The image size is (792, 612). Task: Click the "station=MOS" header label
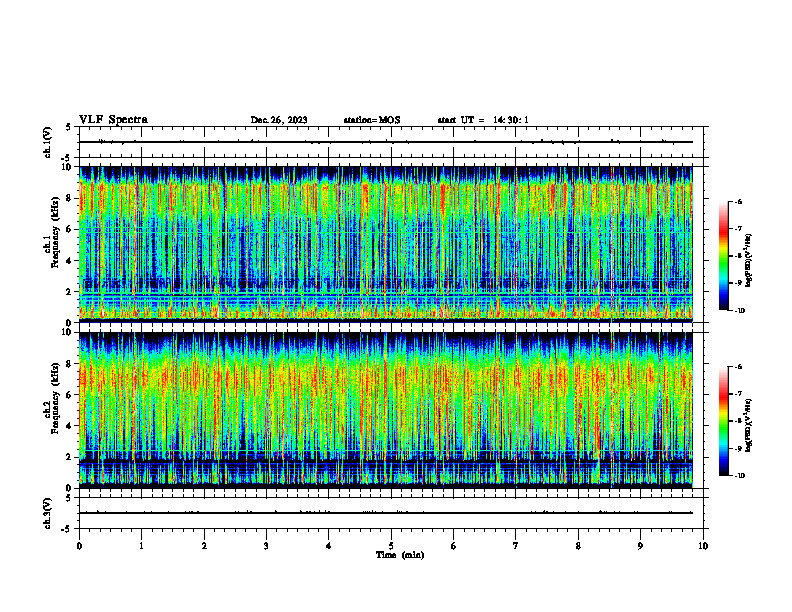pyautogui.click(x=372, y=120)
